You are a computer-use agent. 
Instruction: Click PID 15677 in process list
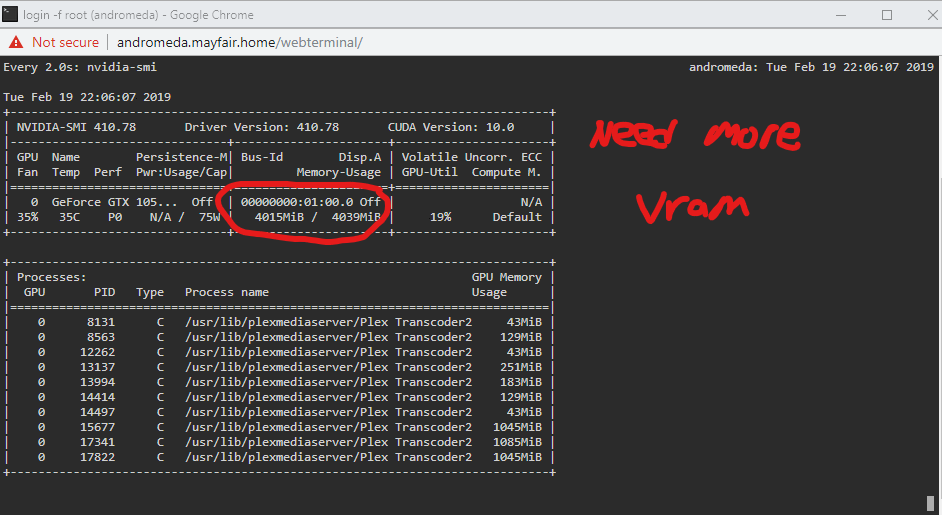coord(97,427)
